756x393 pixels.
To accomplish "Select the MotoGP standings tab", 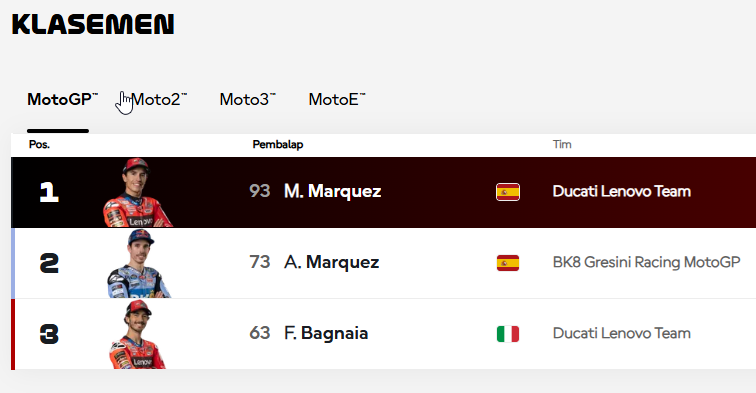I will 63,99.
